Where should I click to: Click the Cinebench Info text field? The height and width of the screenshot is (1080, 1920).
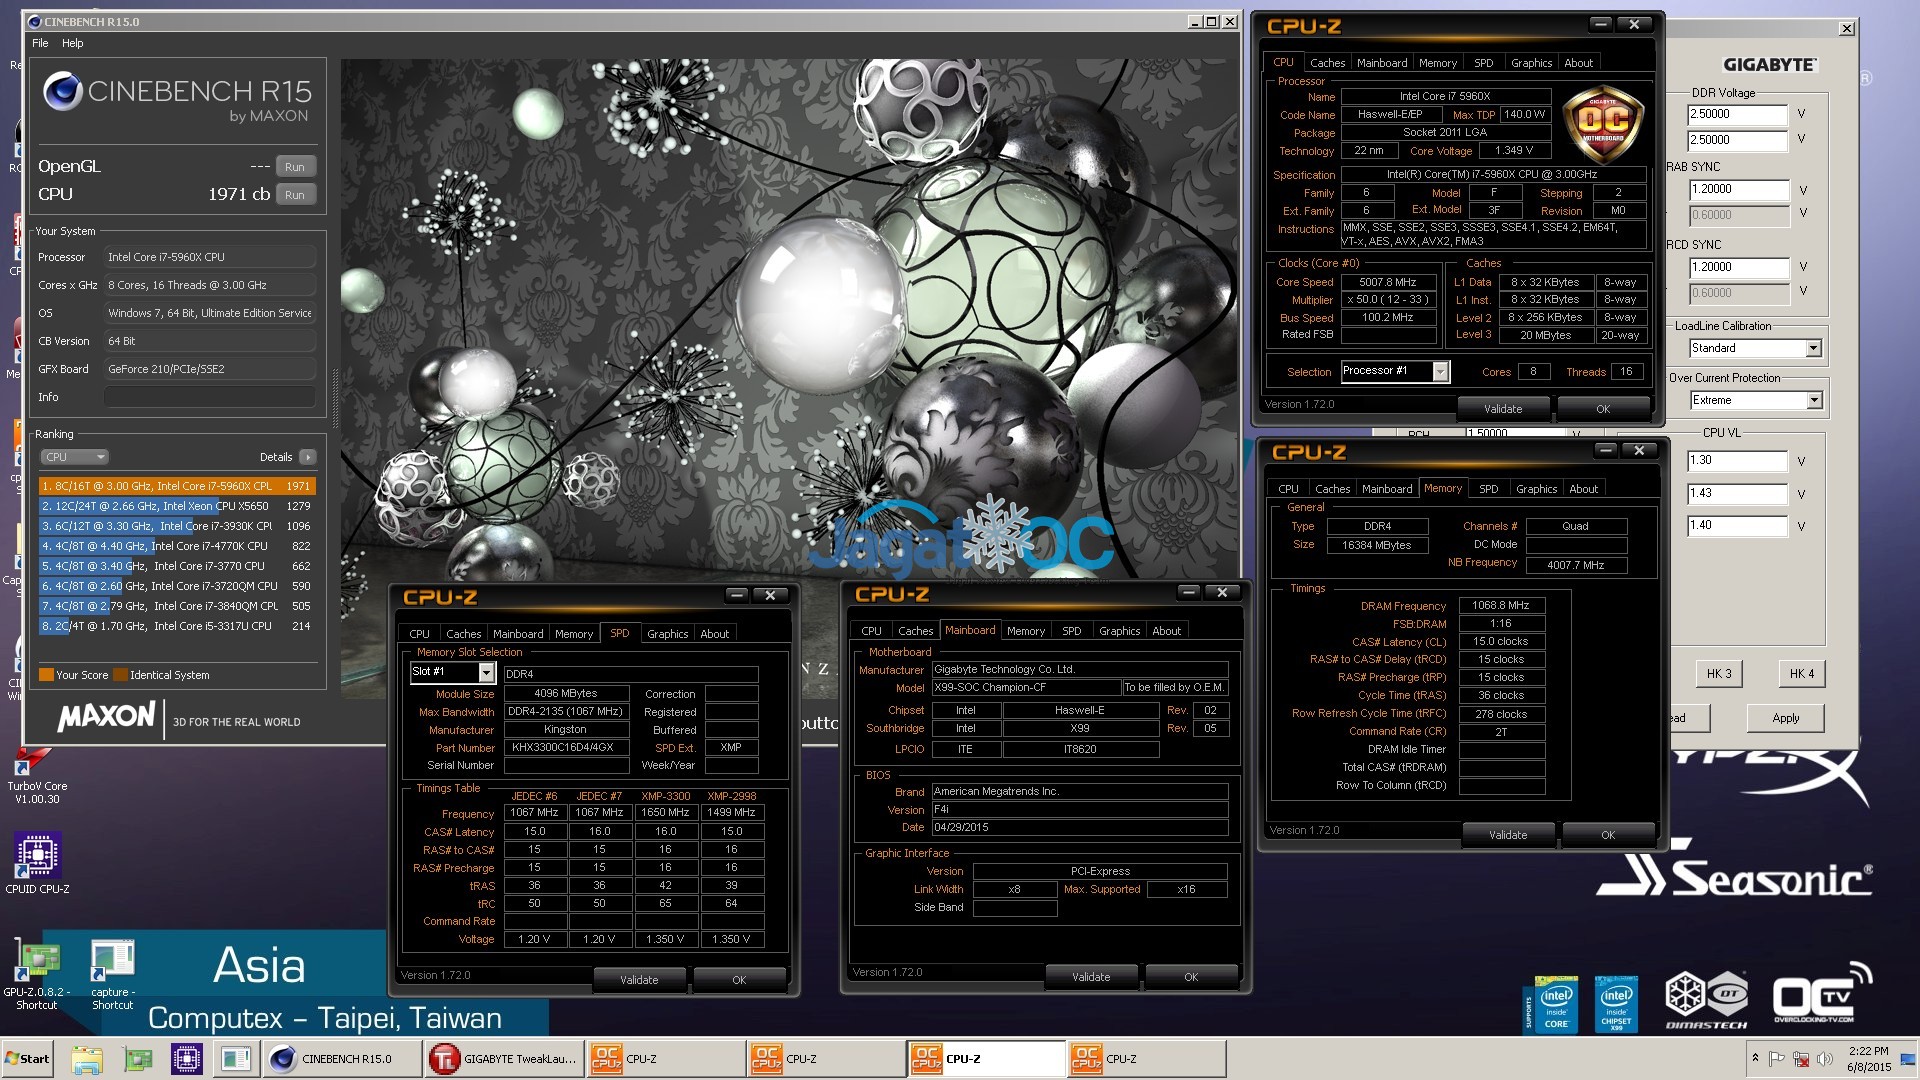coord(210,397)
